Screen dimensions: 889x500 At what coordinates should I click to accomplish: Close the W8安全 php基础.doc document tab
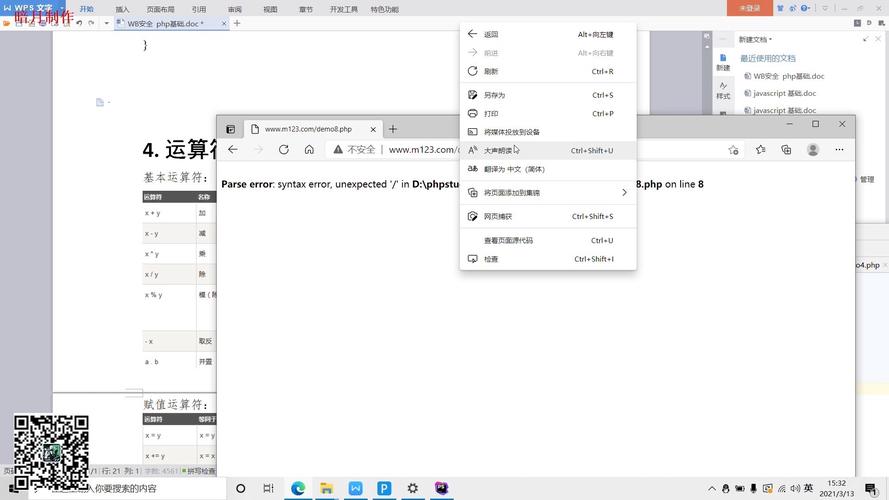[224, 23]
